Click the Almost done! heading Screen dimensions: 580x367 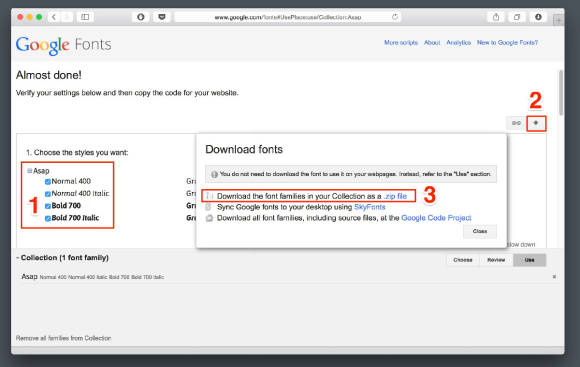[48, 75]
